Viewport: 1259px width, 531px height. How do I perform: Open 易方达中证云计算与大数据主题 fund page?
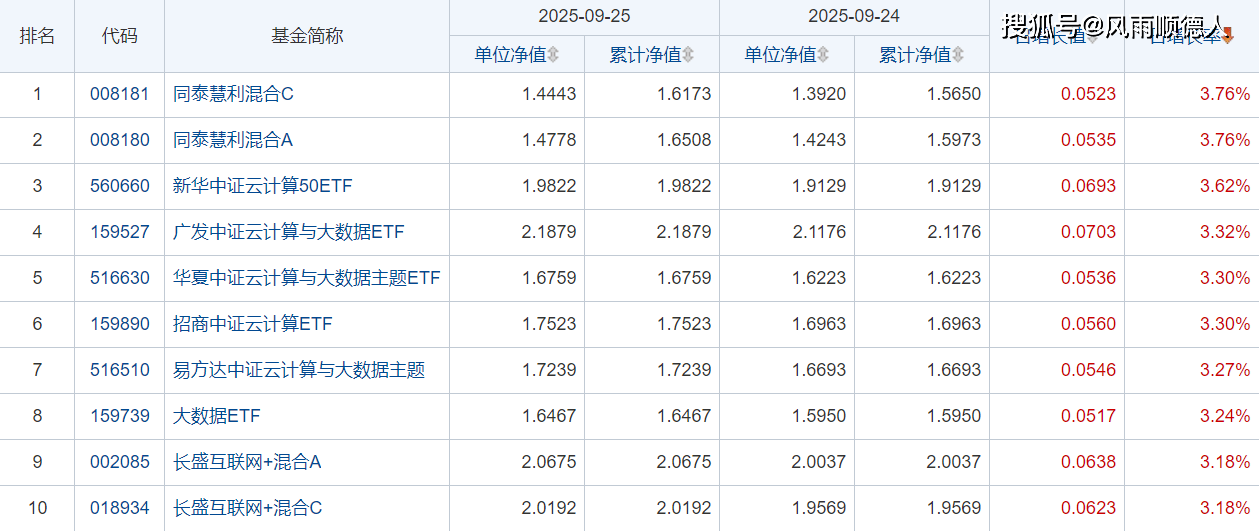coord(299,370)
